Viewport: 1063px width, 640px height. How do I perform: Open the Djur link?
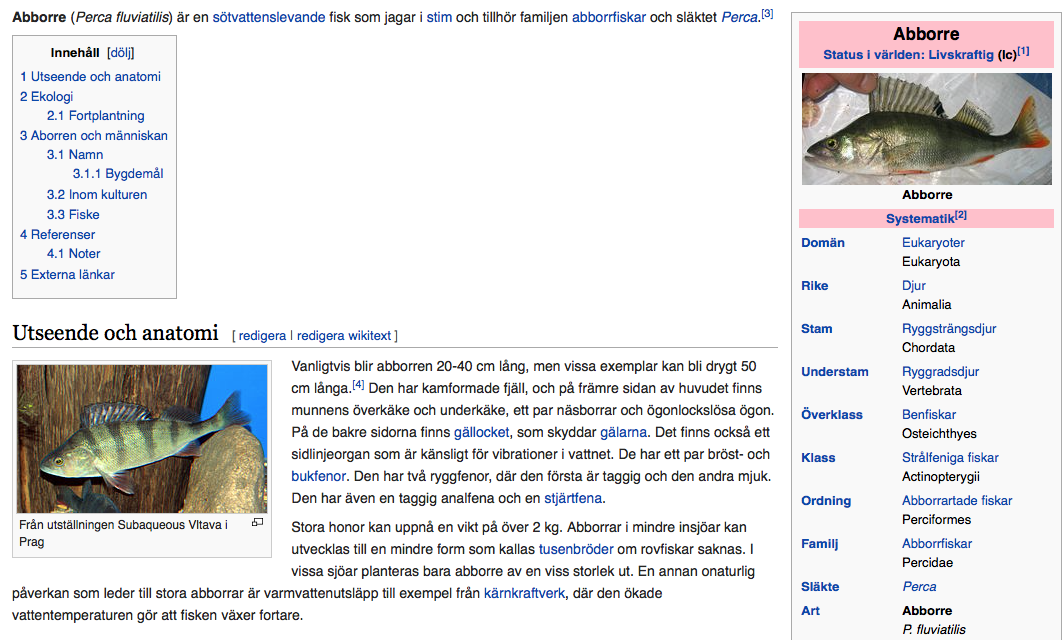coord(913,286)
